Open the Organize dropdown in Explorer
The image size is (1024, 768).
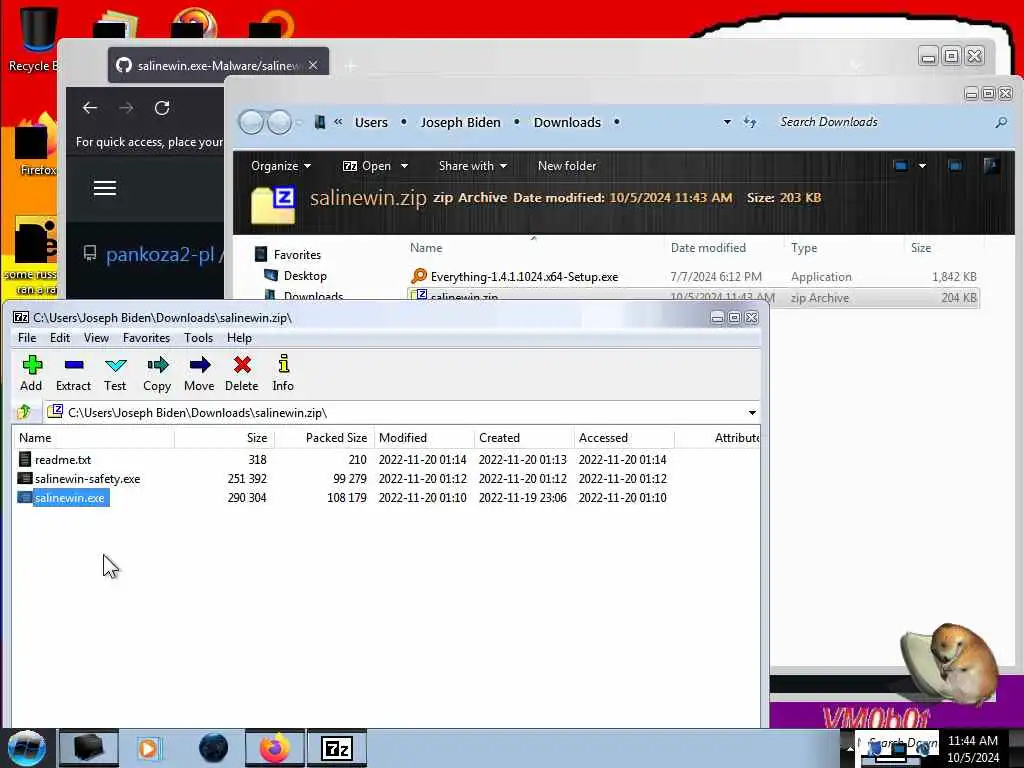coord(281,166)
